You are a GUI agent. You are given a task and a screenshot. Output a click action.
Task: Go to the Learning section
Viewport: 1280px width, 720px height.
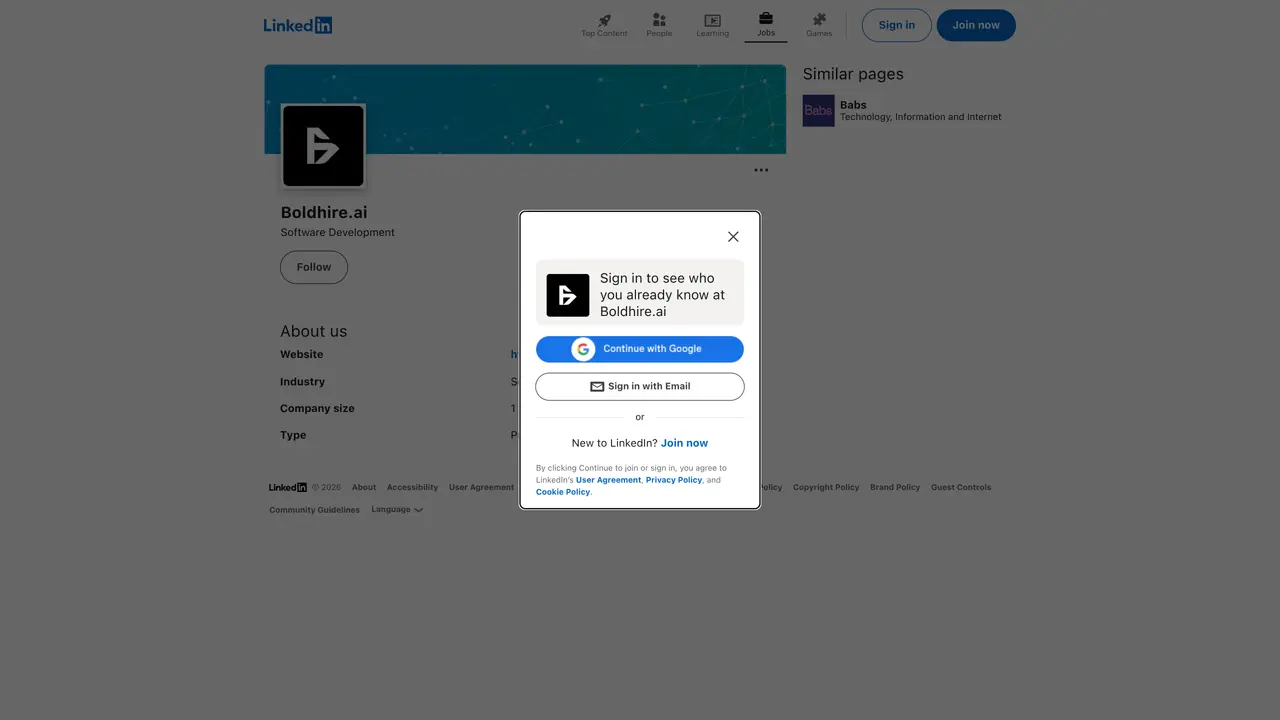[x=712, y=25]
